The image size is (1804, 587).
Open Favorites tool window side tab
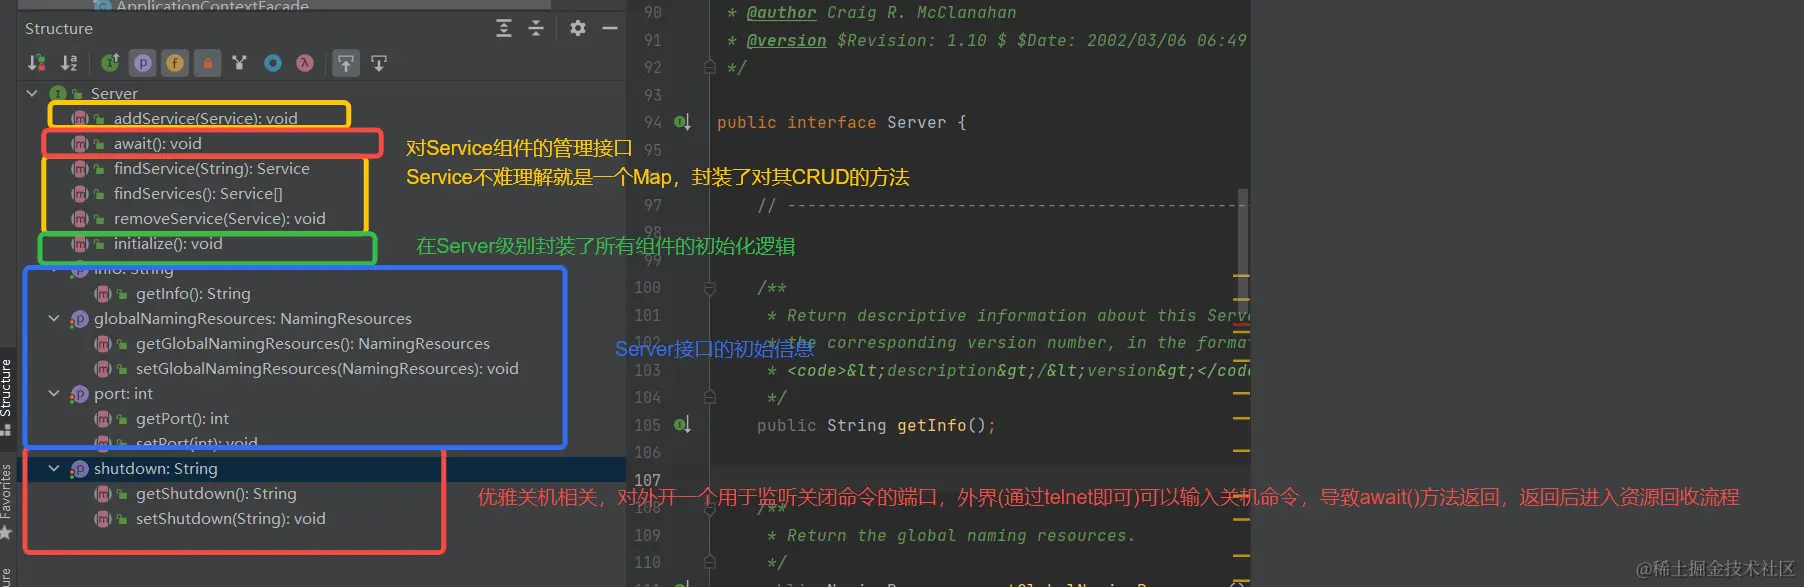pos(6,500)
